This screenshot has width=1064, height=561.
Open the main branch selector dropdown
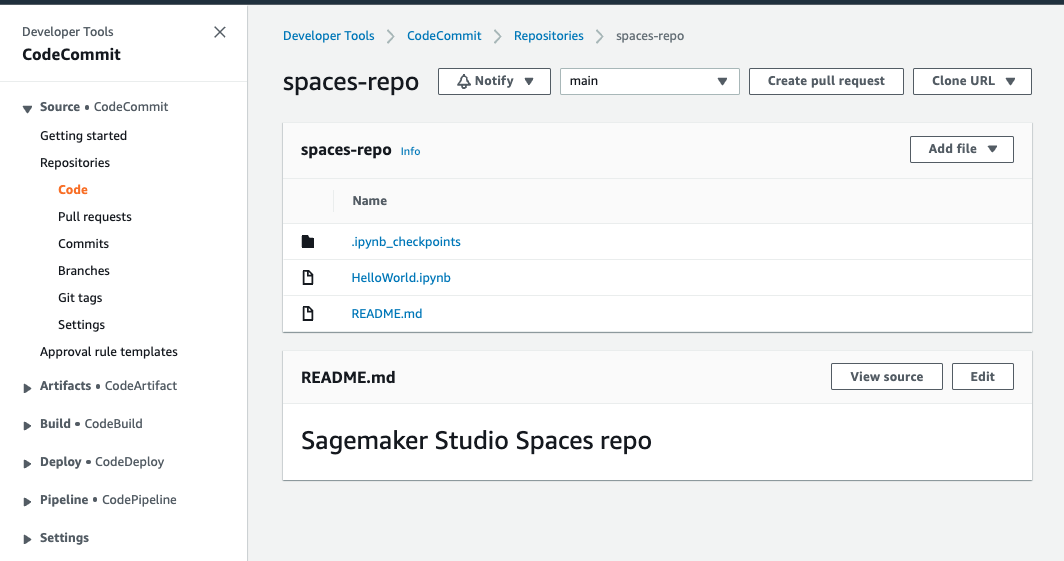pyautogui.click(x=649, y=81)
